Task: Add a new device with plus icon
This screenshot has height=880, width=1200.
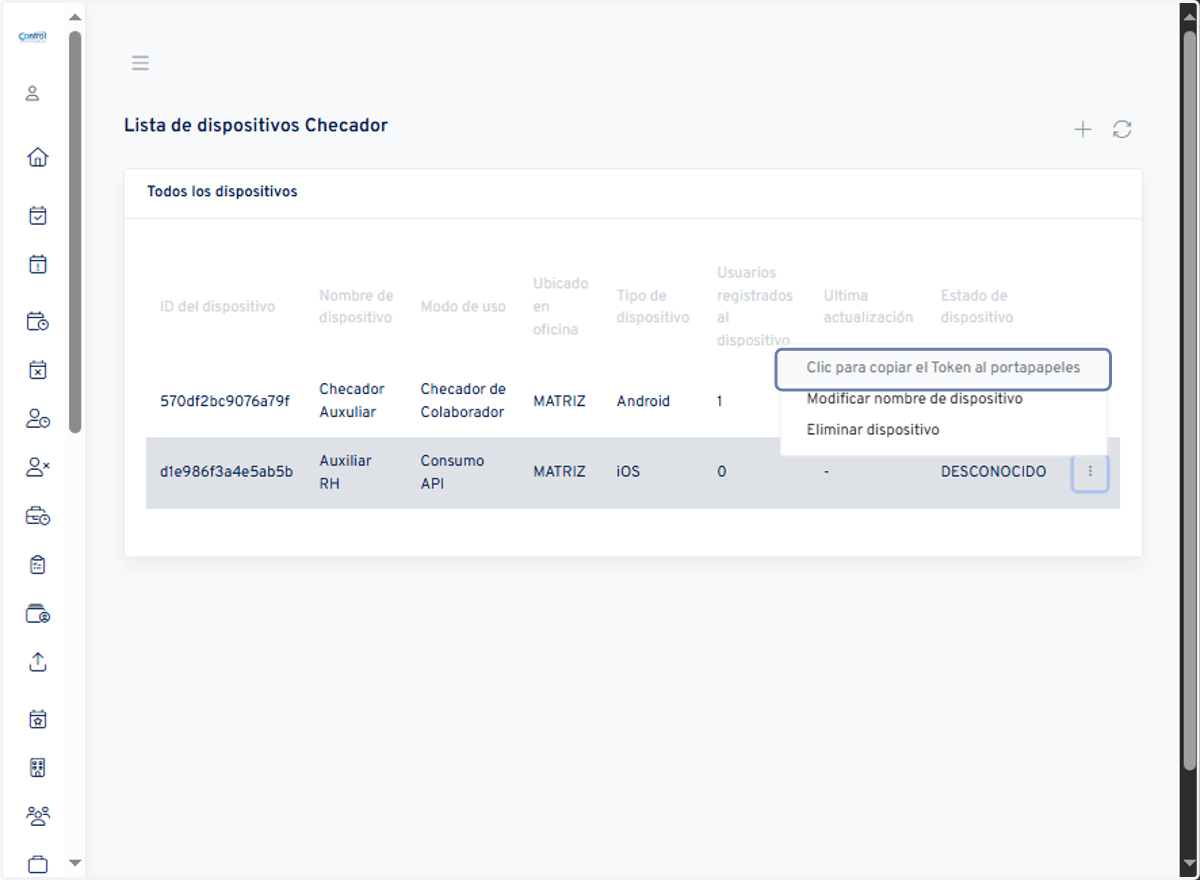Action: pyautogui.click(x=1083, y=129)
